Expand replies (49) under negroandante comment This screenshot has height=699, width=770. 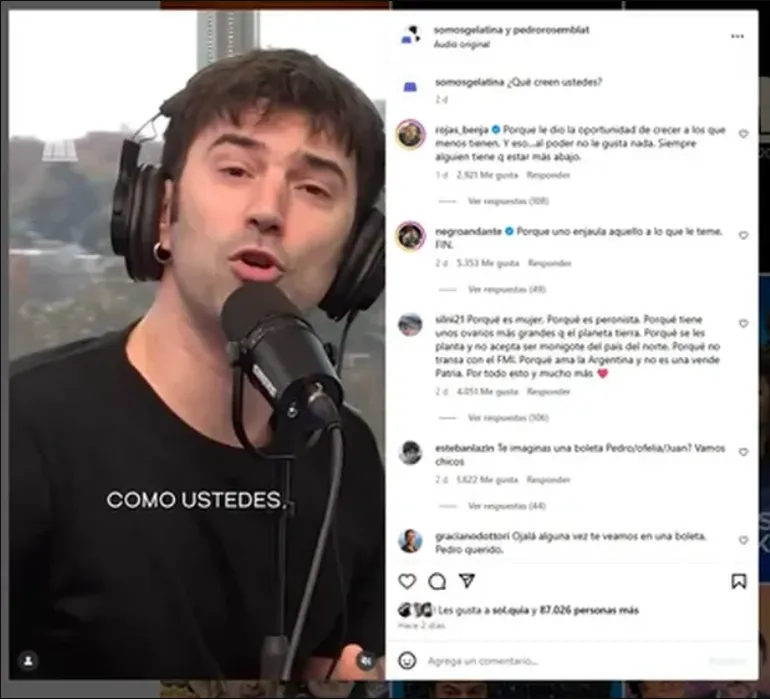coord(507,289)
